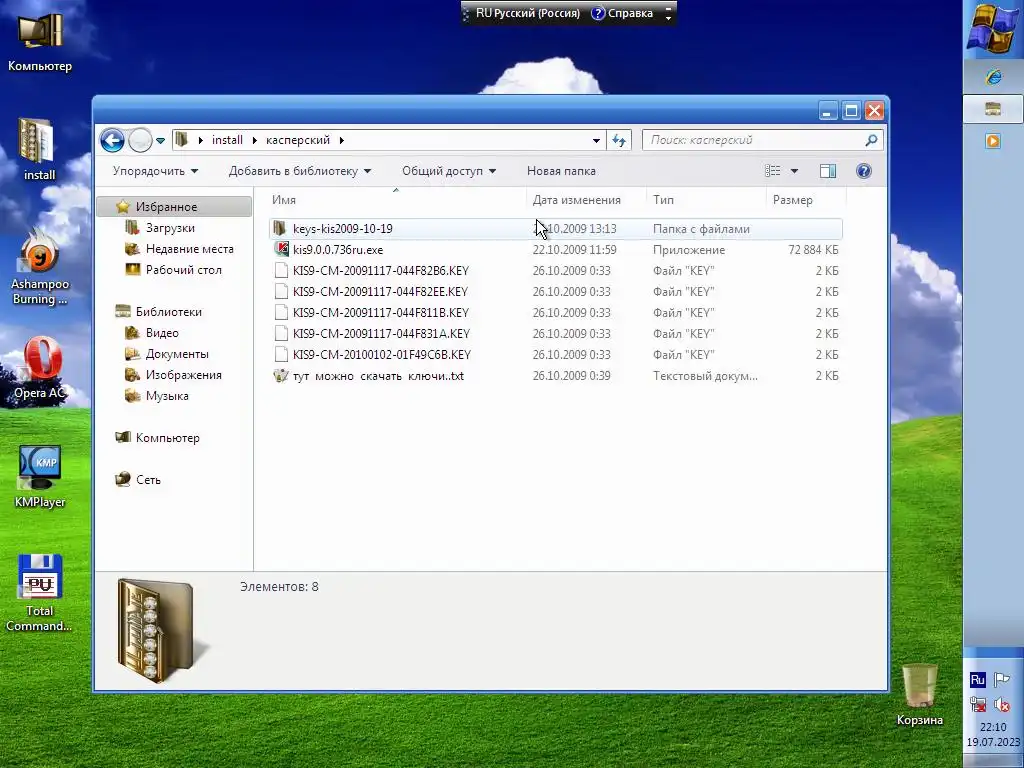
Task: Click the Ru language indicator in tray
Action: click(978, 680)
